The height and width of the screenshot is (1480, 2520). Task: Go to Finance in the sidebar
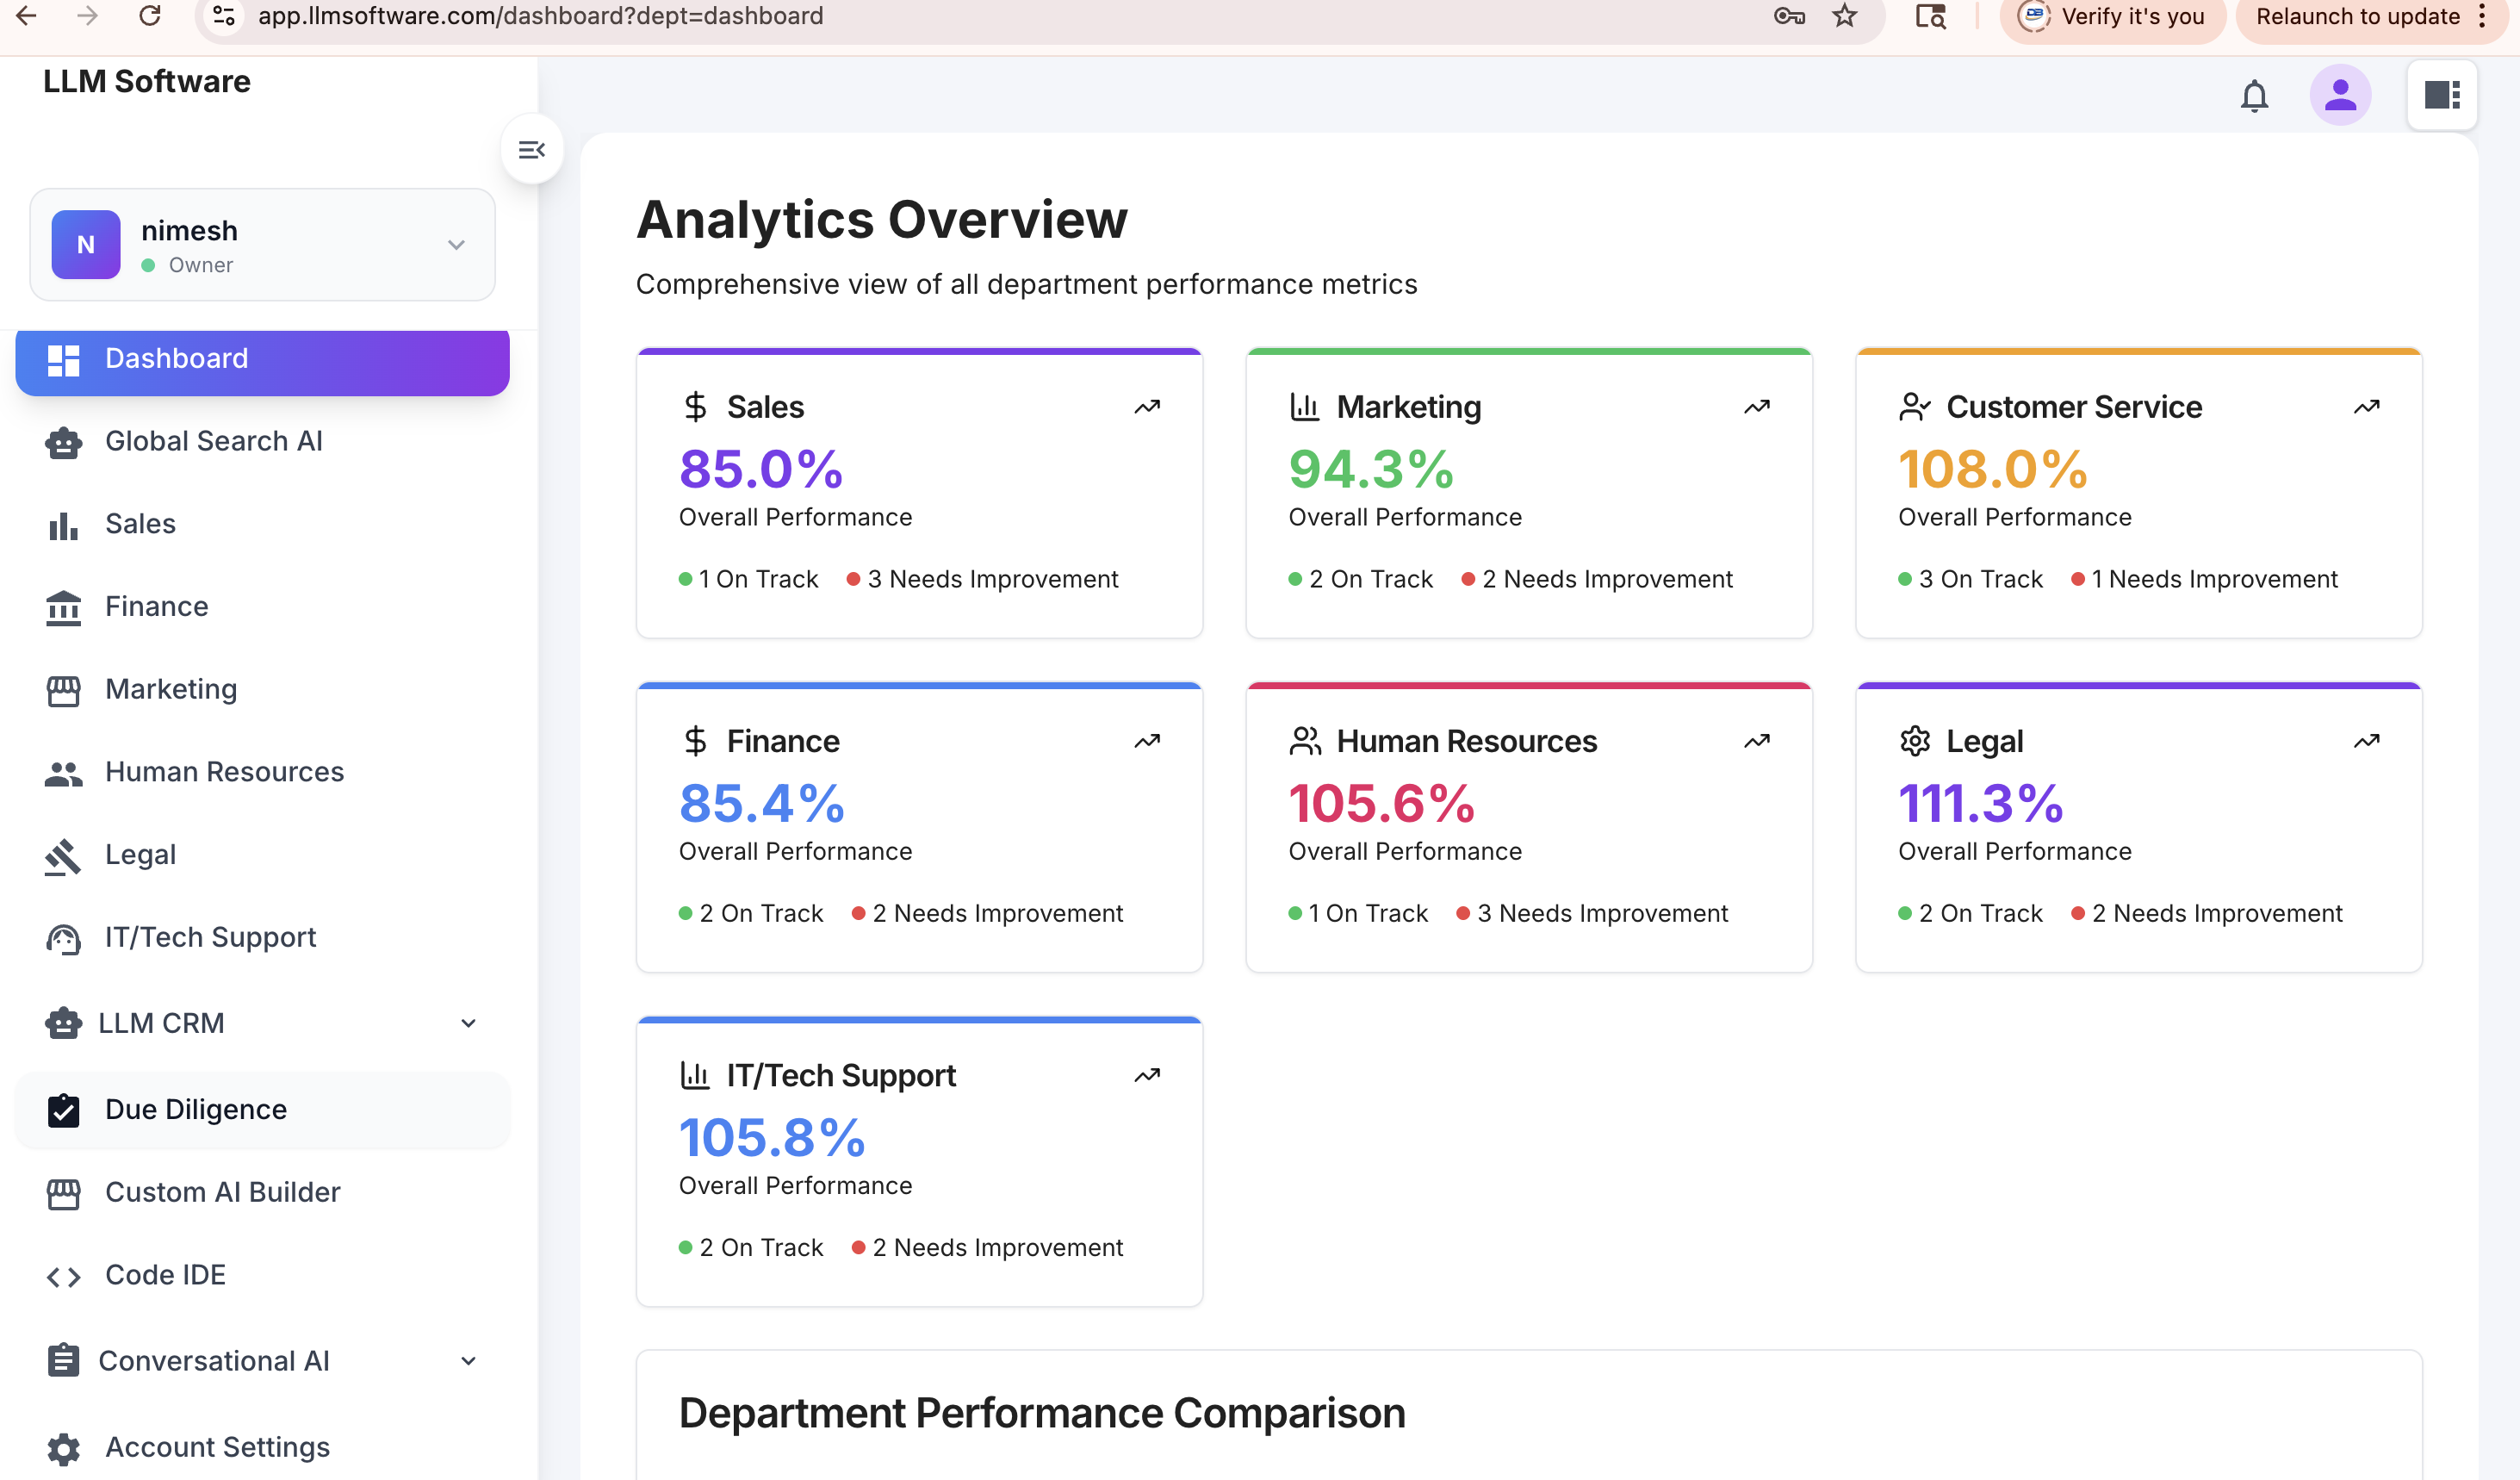pyautogui.click(x=156, y=607)
